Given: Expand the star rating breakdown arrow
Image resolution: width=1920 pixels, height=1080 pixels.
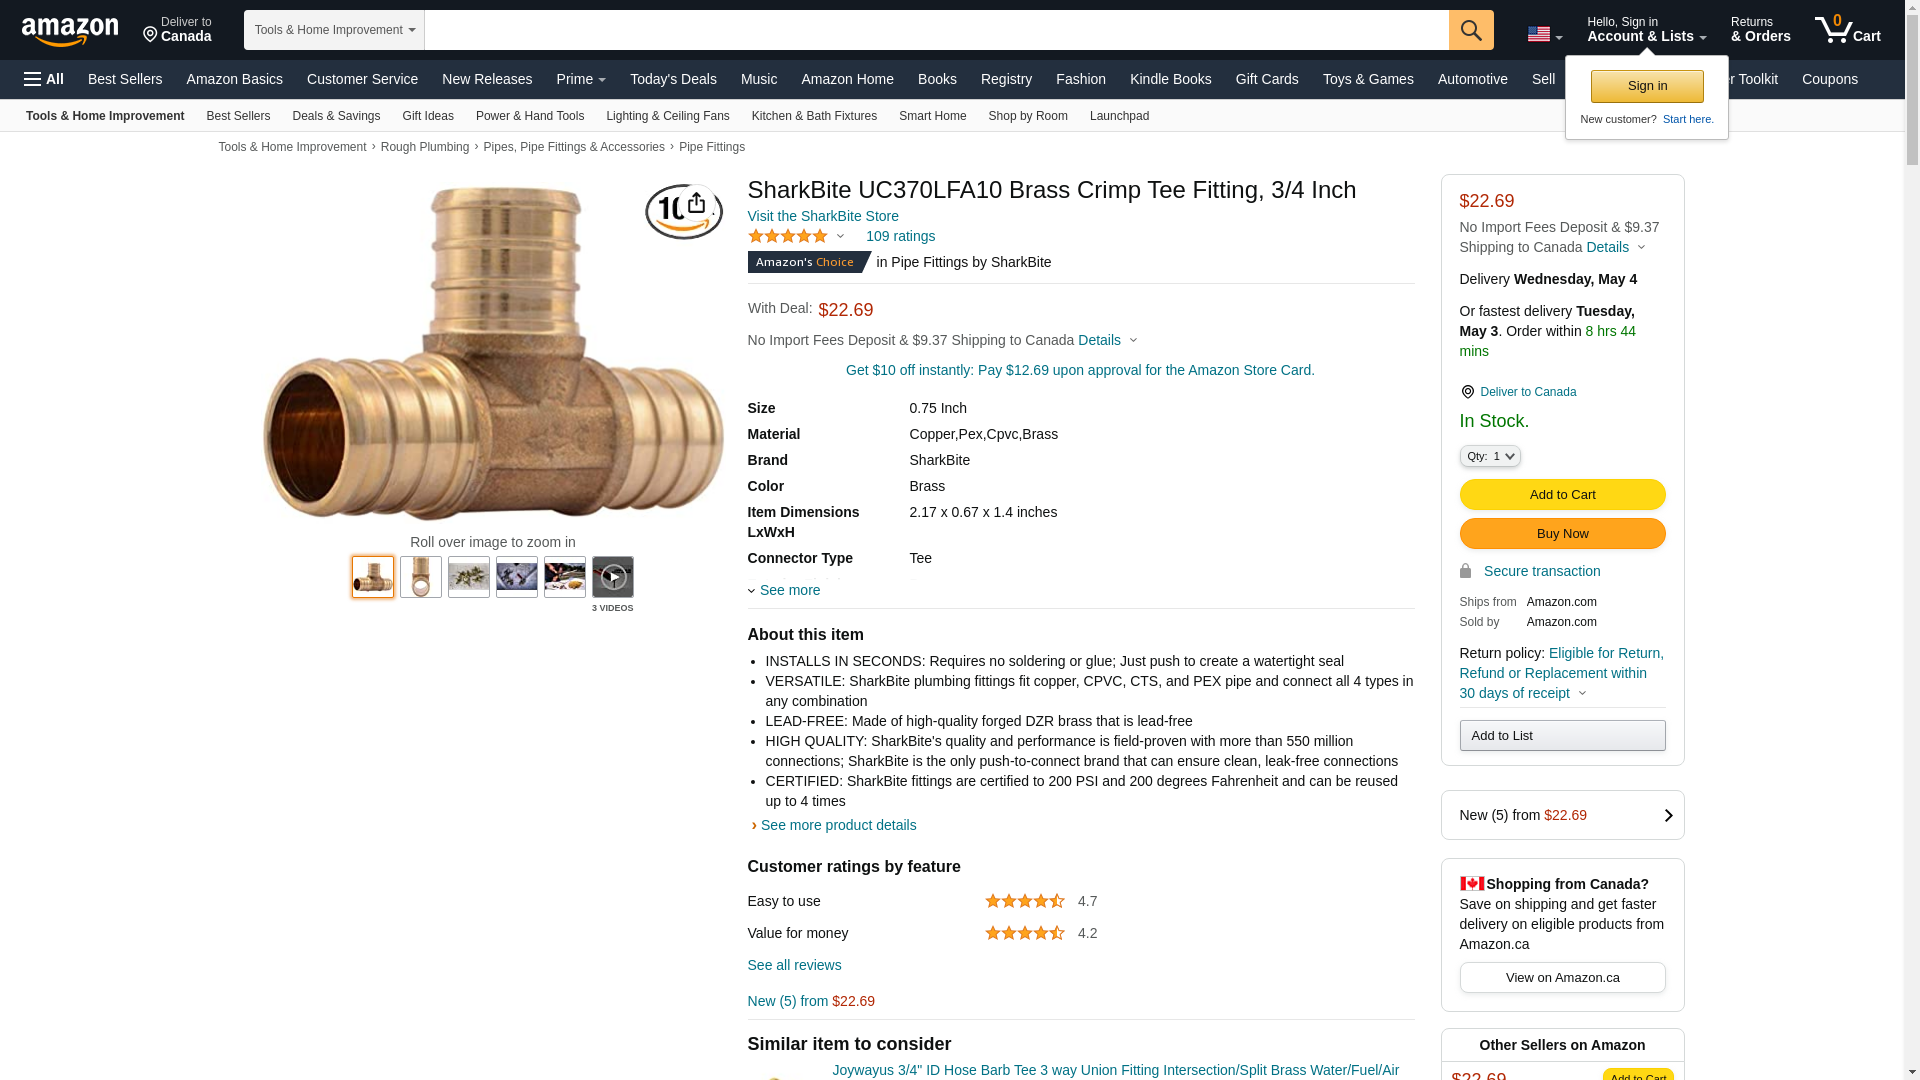Looking at the screenshot, I should click(x=840, y=237).
